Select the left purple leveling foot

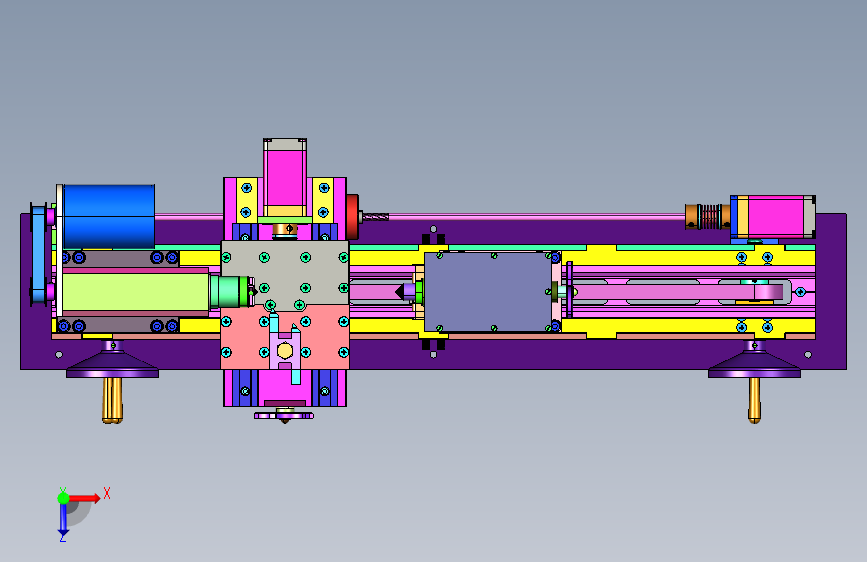112,361
